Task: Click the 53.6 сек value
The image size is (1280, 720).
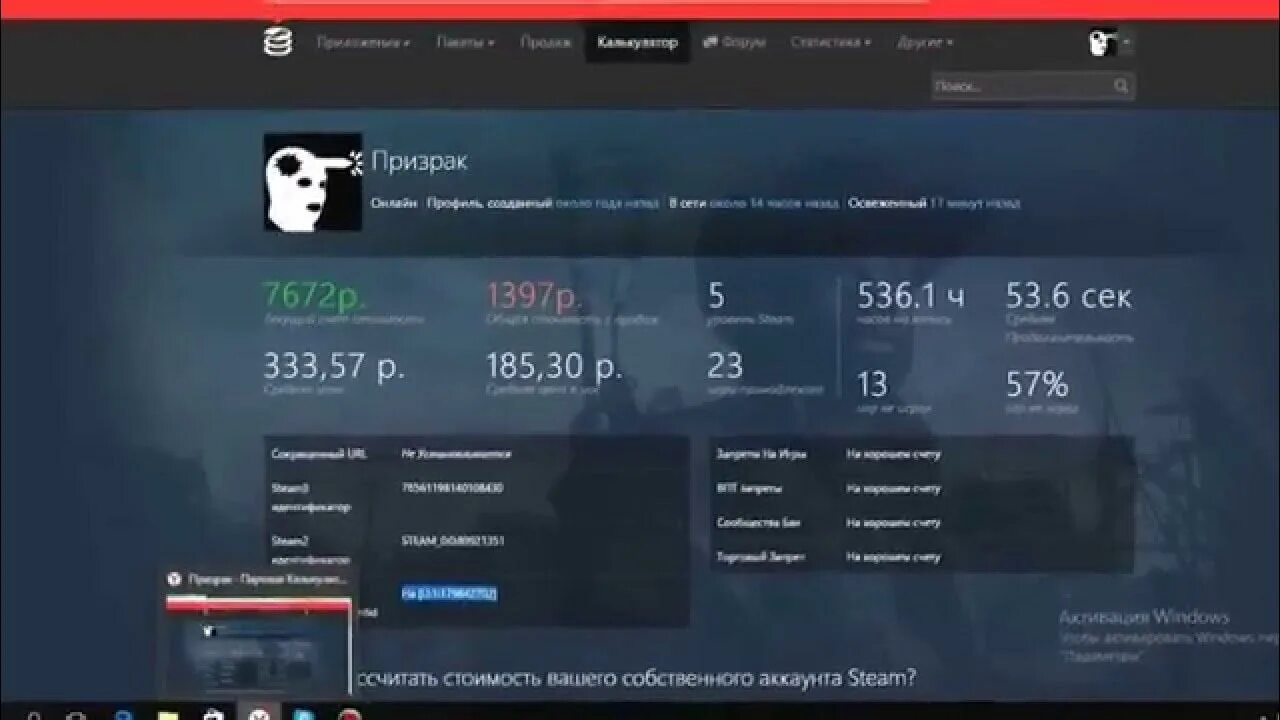Action: pyautogui.click(x=1069, y=295)
